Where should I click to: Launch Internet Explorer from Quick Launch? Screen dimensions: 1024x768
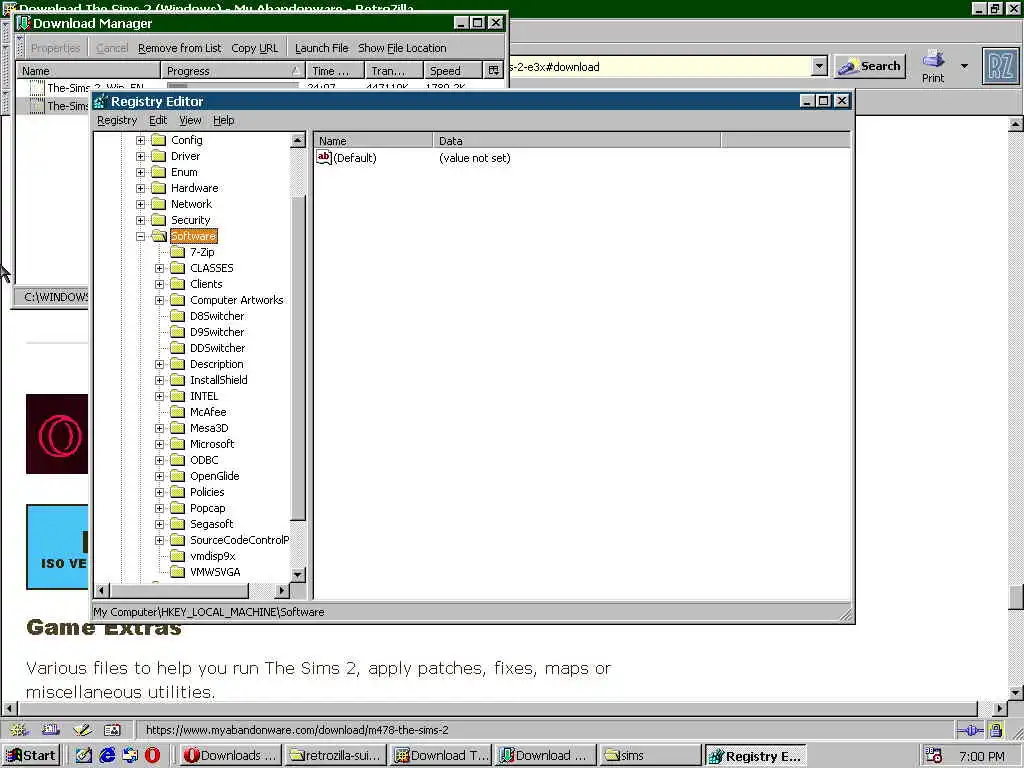click(107, 756)
